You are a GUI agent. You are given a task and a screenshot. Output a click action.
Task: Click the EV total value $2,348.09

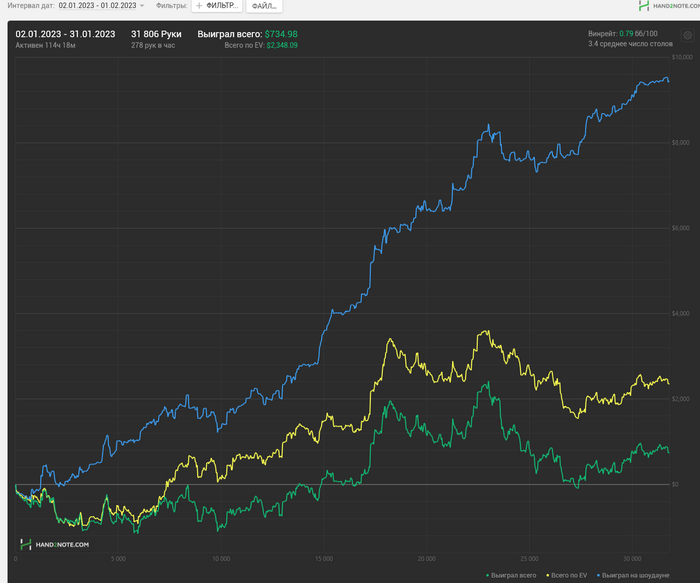pos(282,45)
